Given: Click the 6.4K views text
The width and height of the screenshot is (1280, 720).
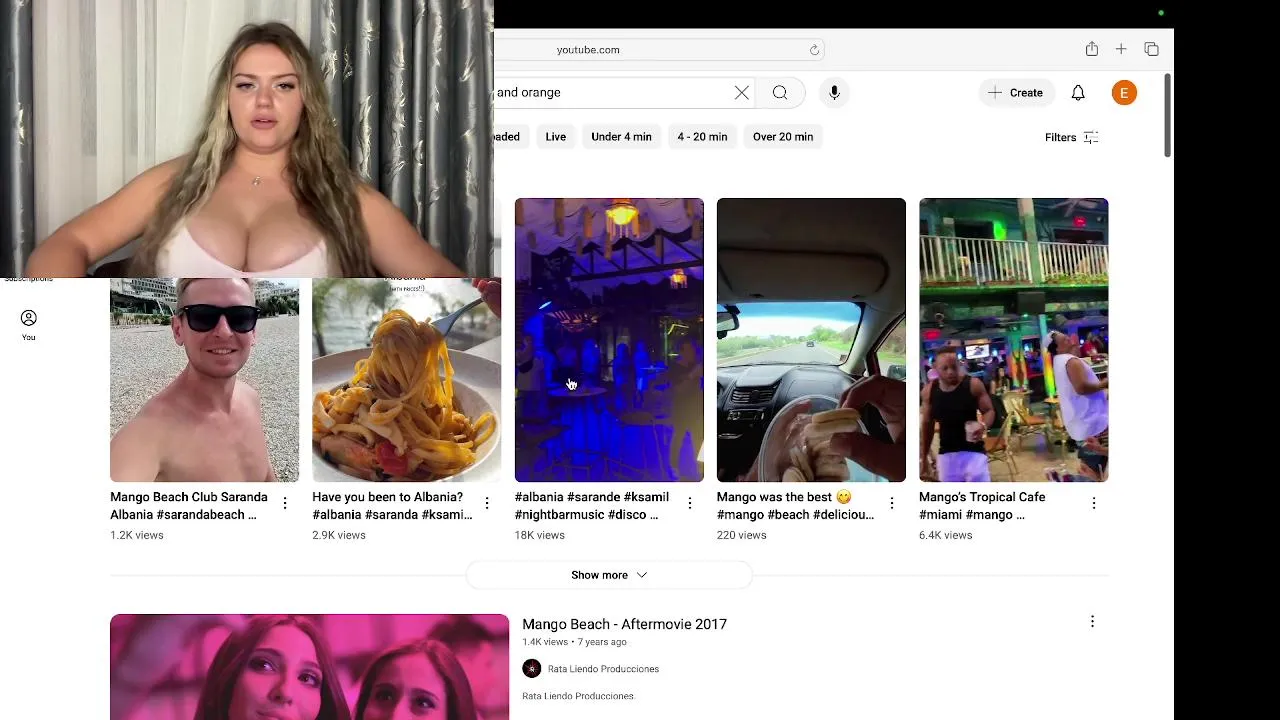Looking at the screenshot, I should point(946,535).
